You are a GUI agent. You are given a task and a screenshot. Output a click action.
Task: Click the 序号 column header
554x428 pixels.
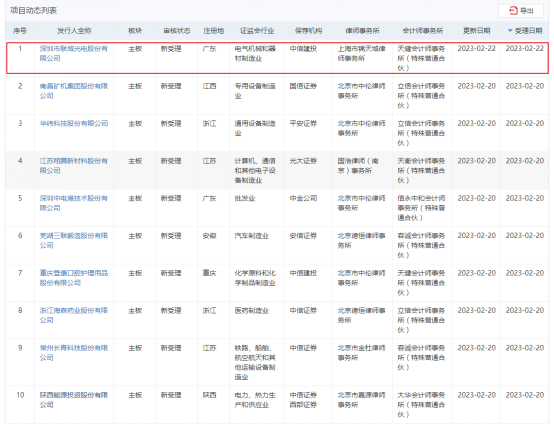click(20, 31)
